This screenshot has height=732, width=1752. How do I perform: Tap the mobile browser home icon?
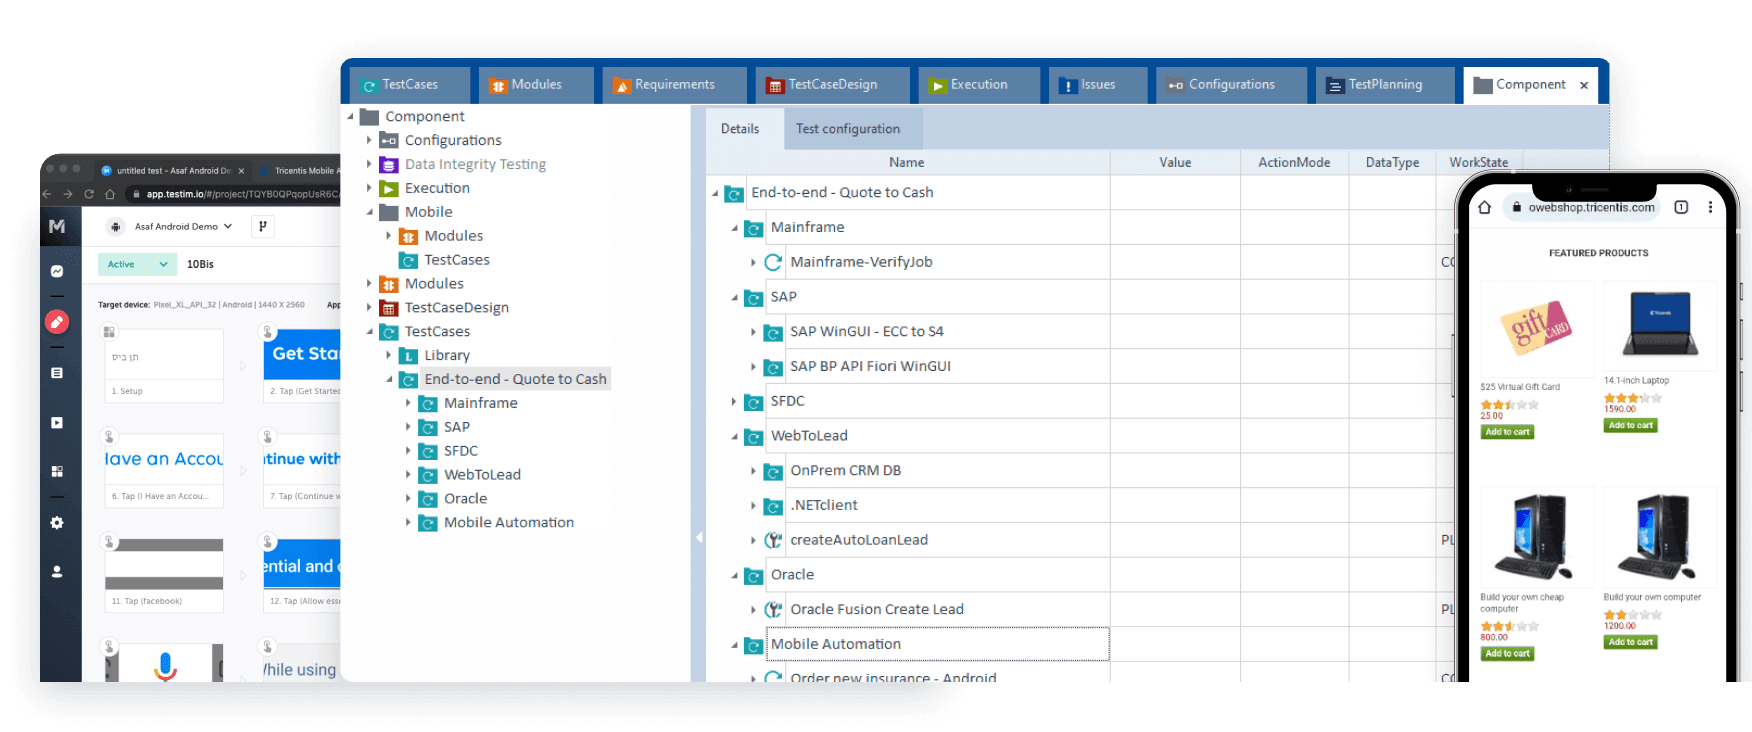click(1485, 208)
